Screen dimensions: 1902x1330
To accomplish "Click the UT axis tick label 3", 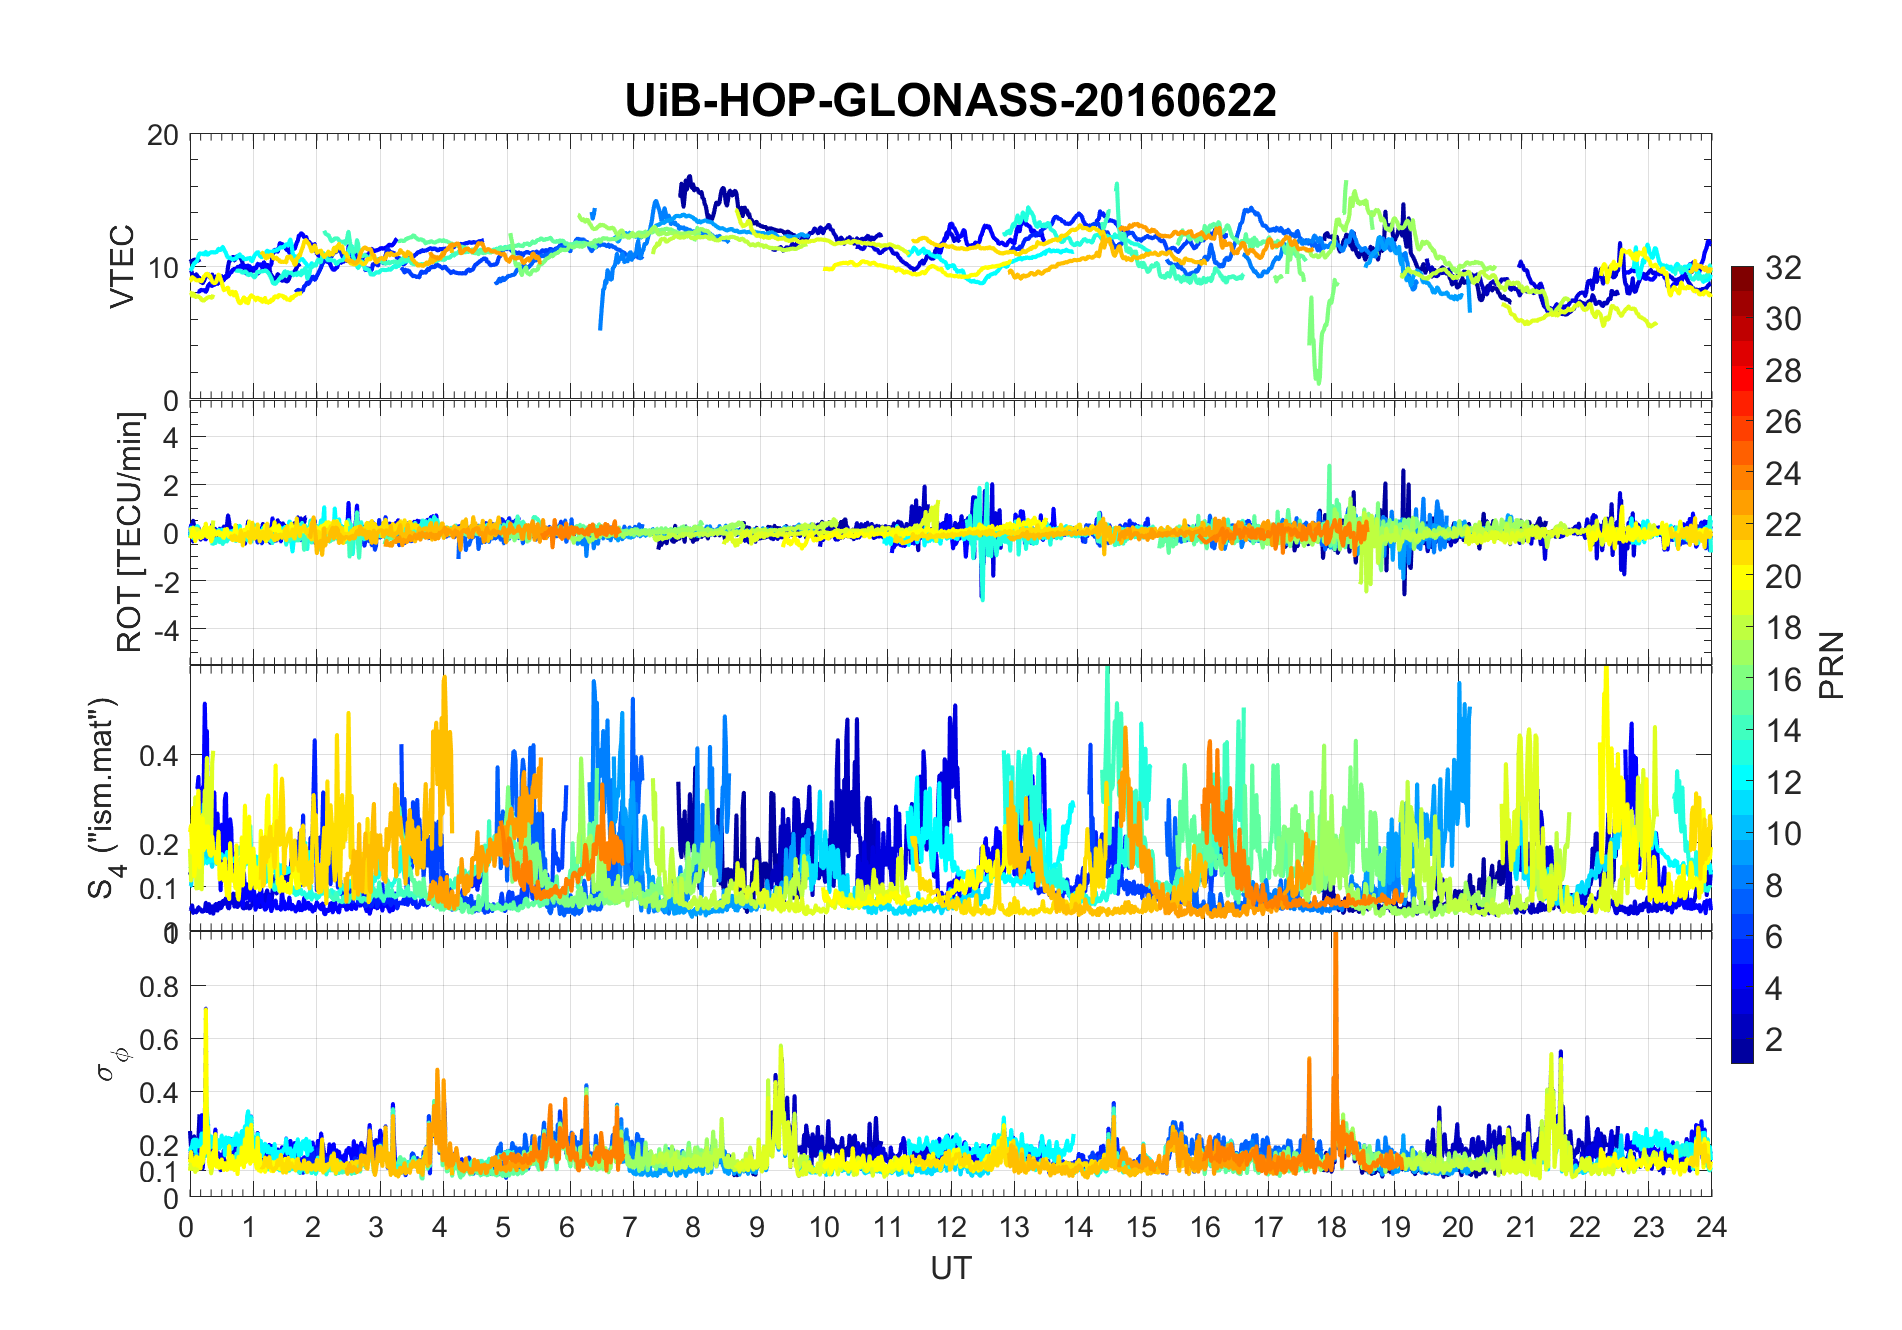I will coord(376,1227).
